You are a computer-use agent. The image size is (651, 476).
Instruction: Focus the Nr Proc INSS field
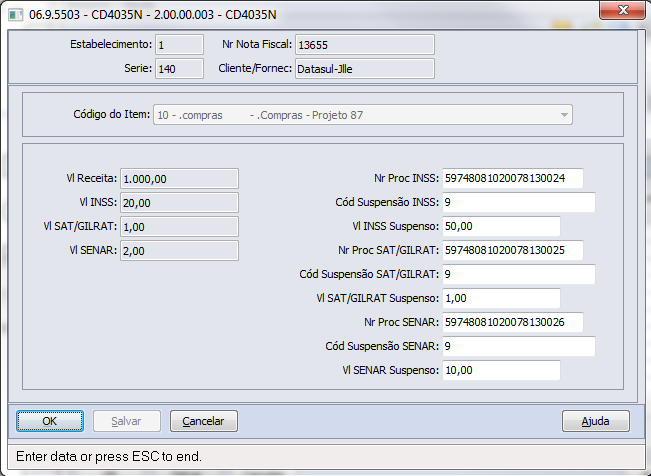pyautogui.click(x=511, y=178)
